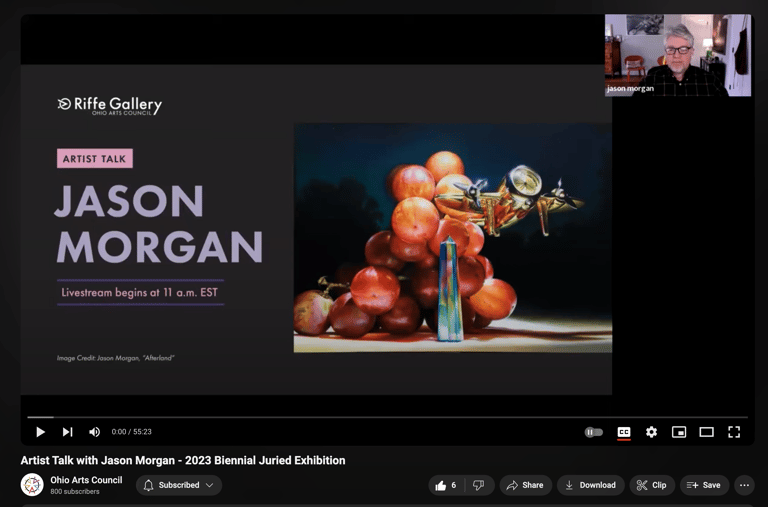768x507 pixels.
Task: Skip to the next video
Action: (68, 432)
